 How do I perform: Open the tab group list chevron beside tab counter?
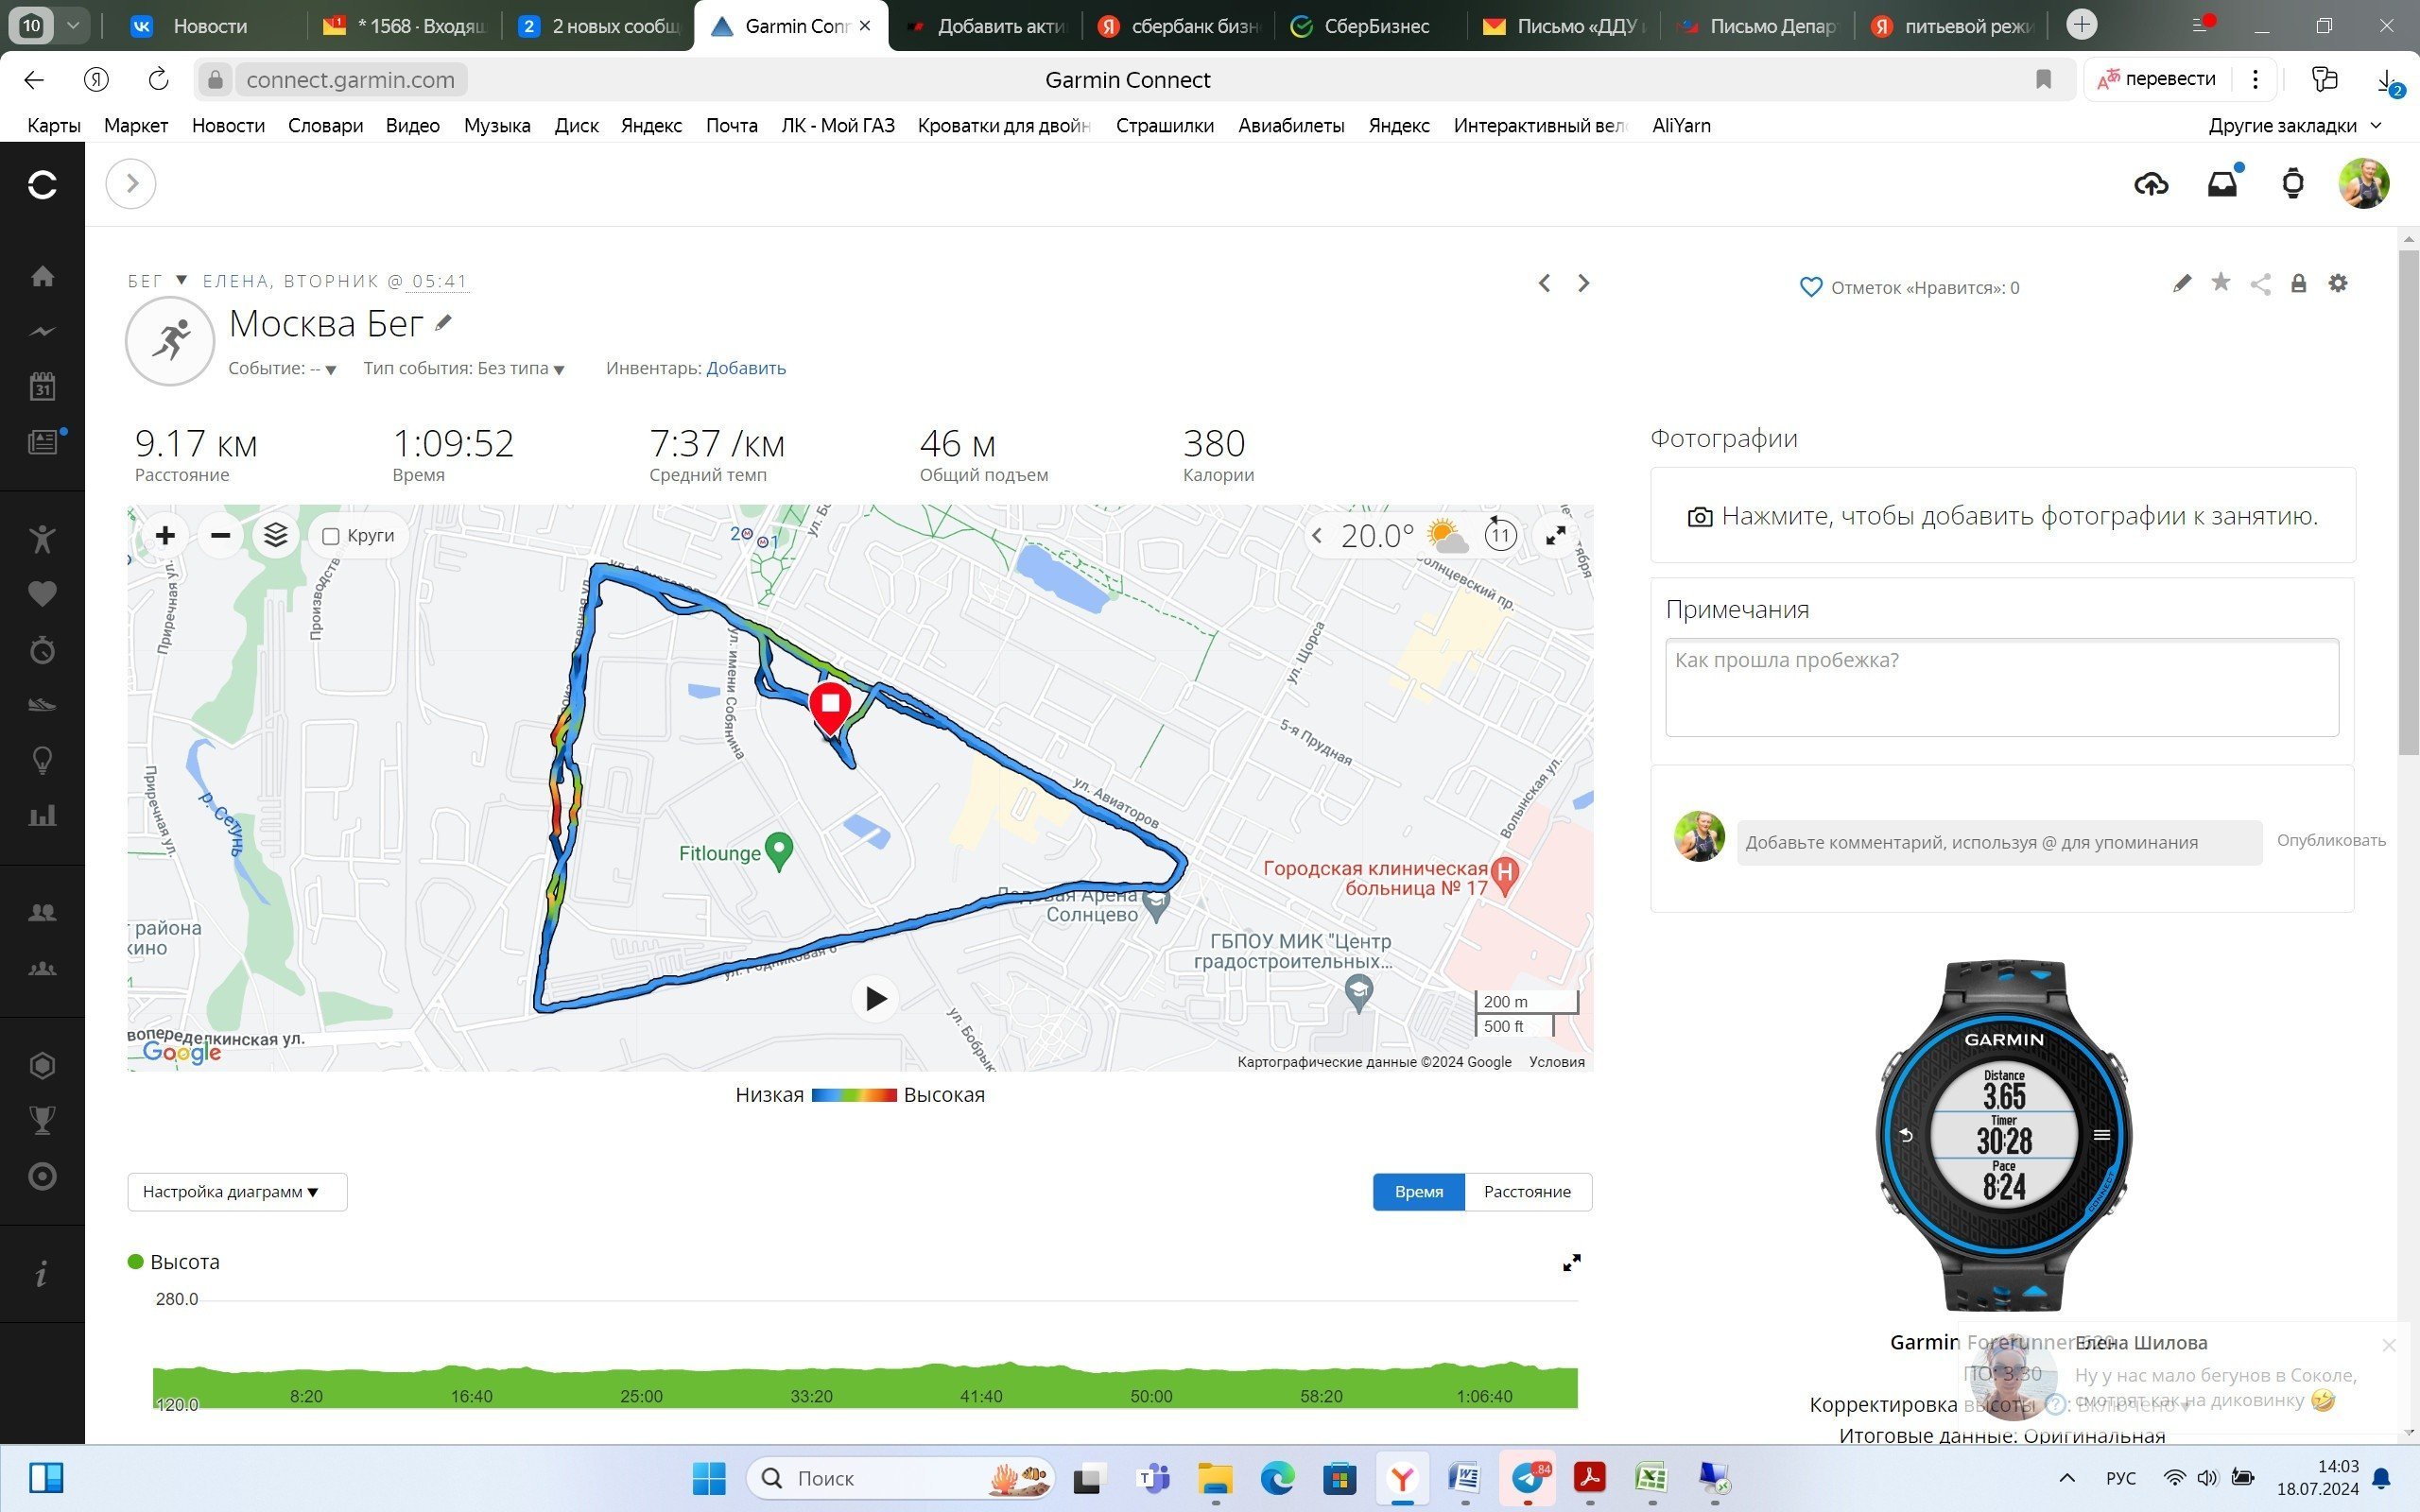click(72, 25)
